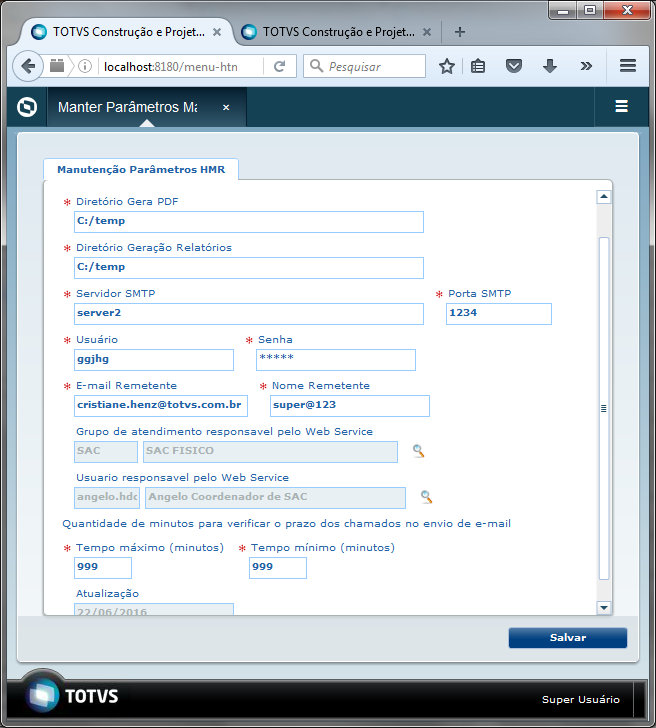Click the Diretório Geração Relatórios field
The image size is (656, 728).
click(x=249, y=268)
